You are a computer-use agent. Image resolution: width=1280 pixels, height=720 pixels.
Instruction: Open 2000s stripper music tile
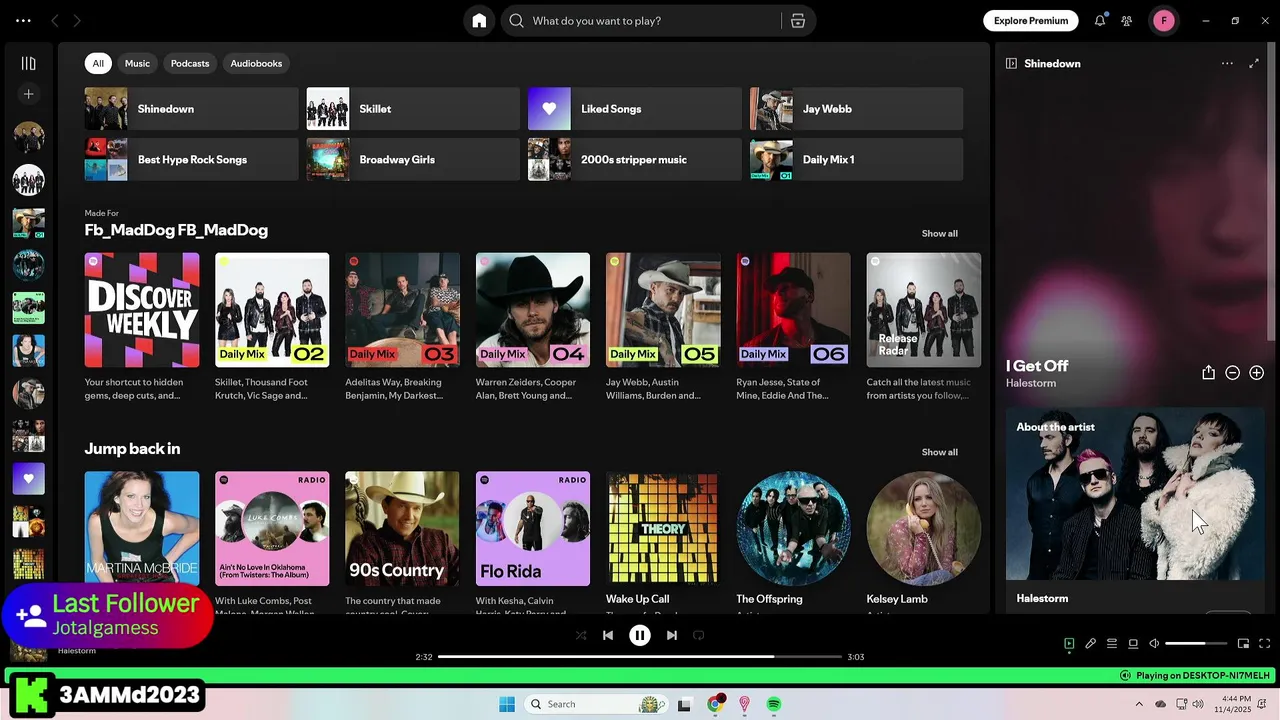click(x=635, y=160)
